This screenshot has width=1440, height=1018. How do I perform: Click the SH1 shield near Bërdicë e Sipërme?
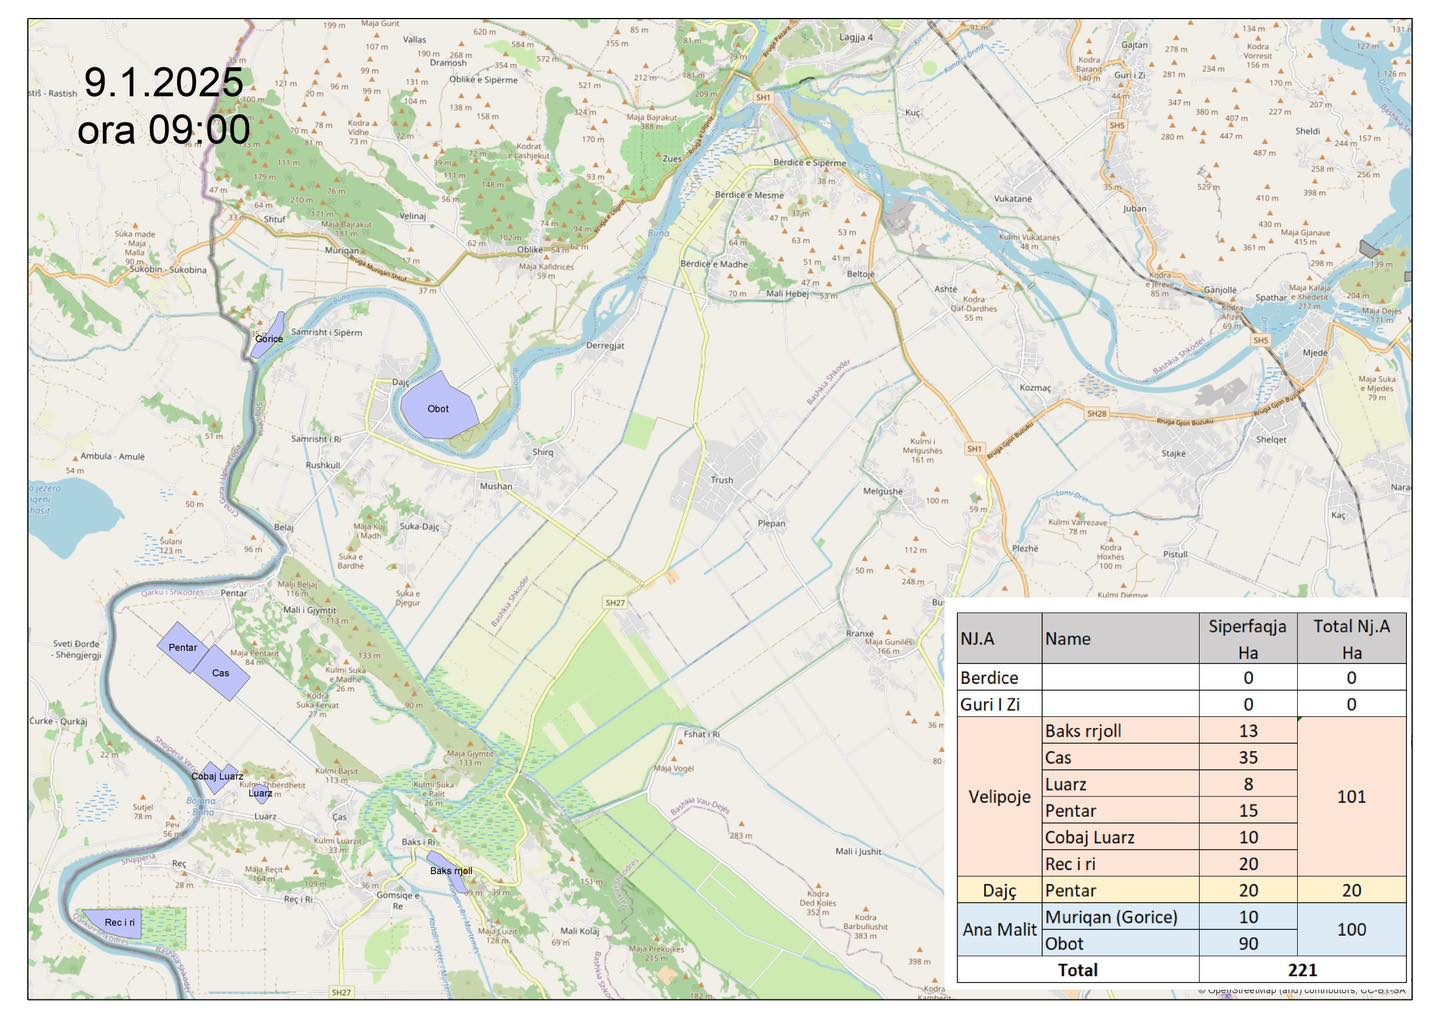[x=763, y=98]
